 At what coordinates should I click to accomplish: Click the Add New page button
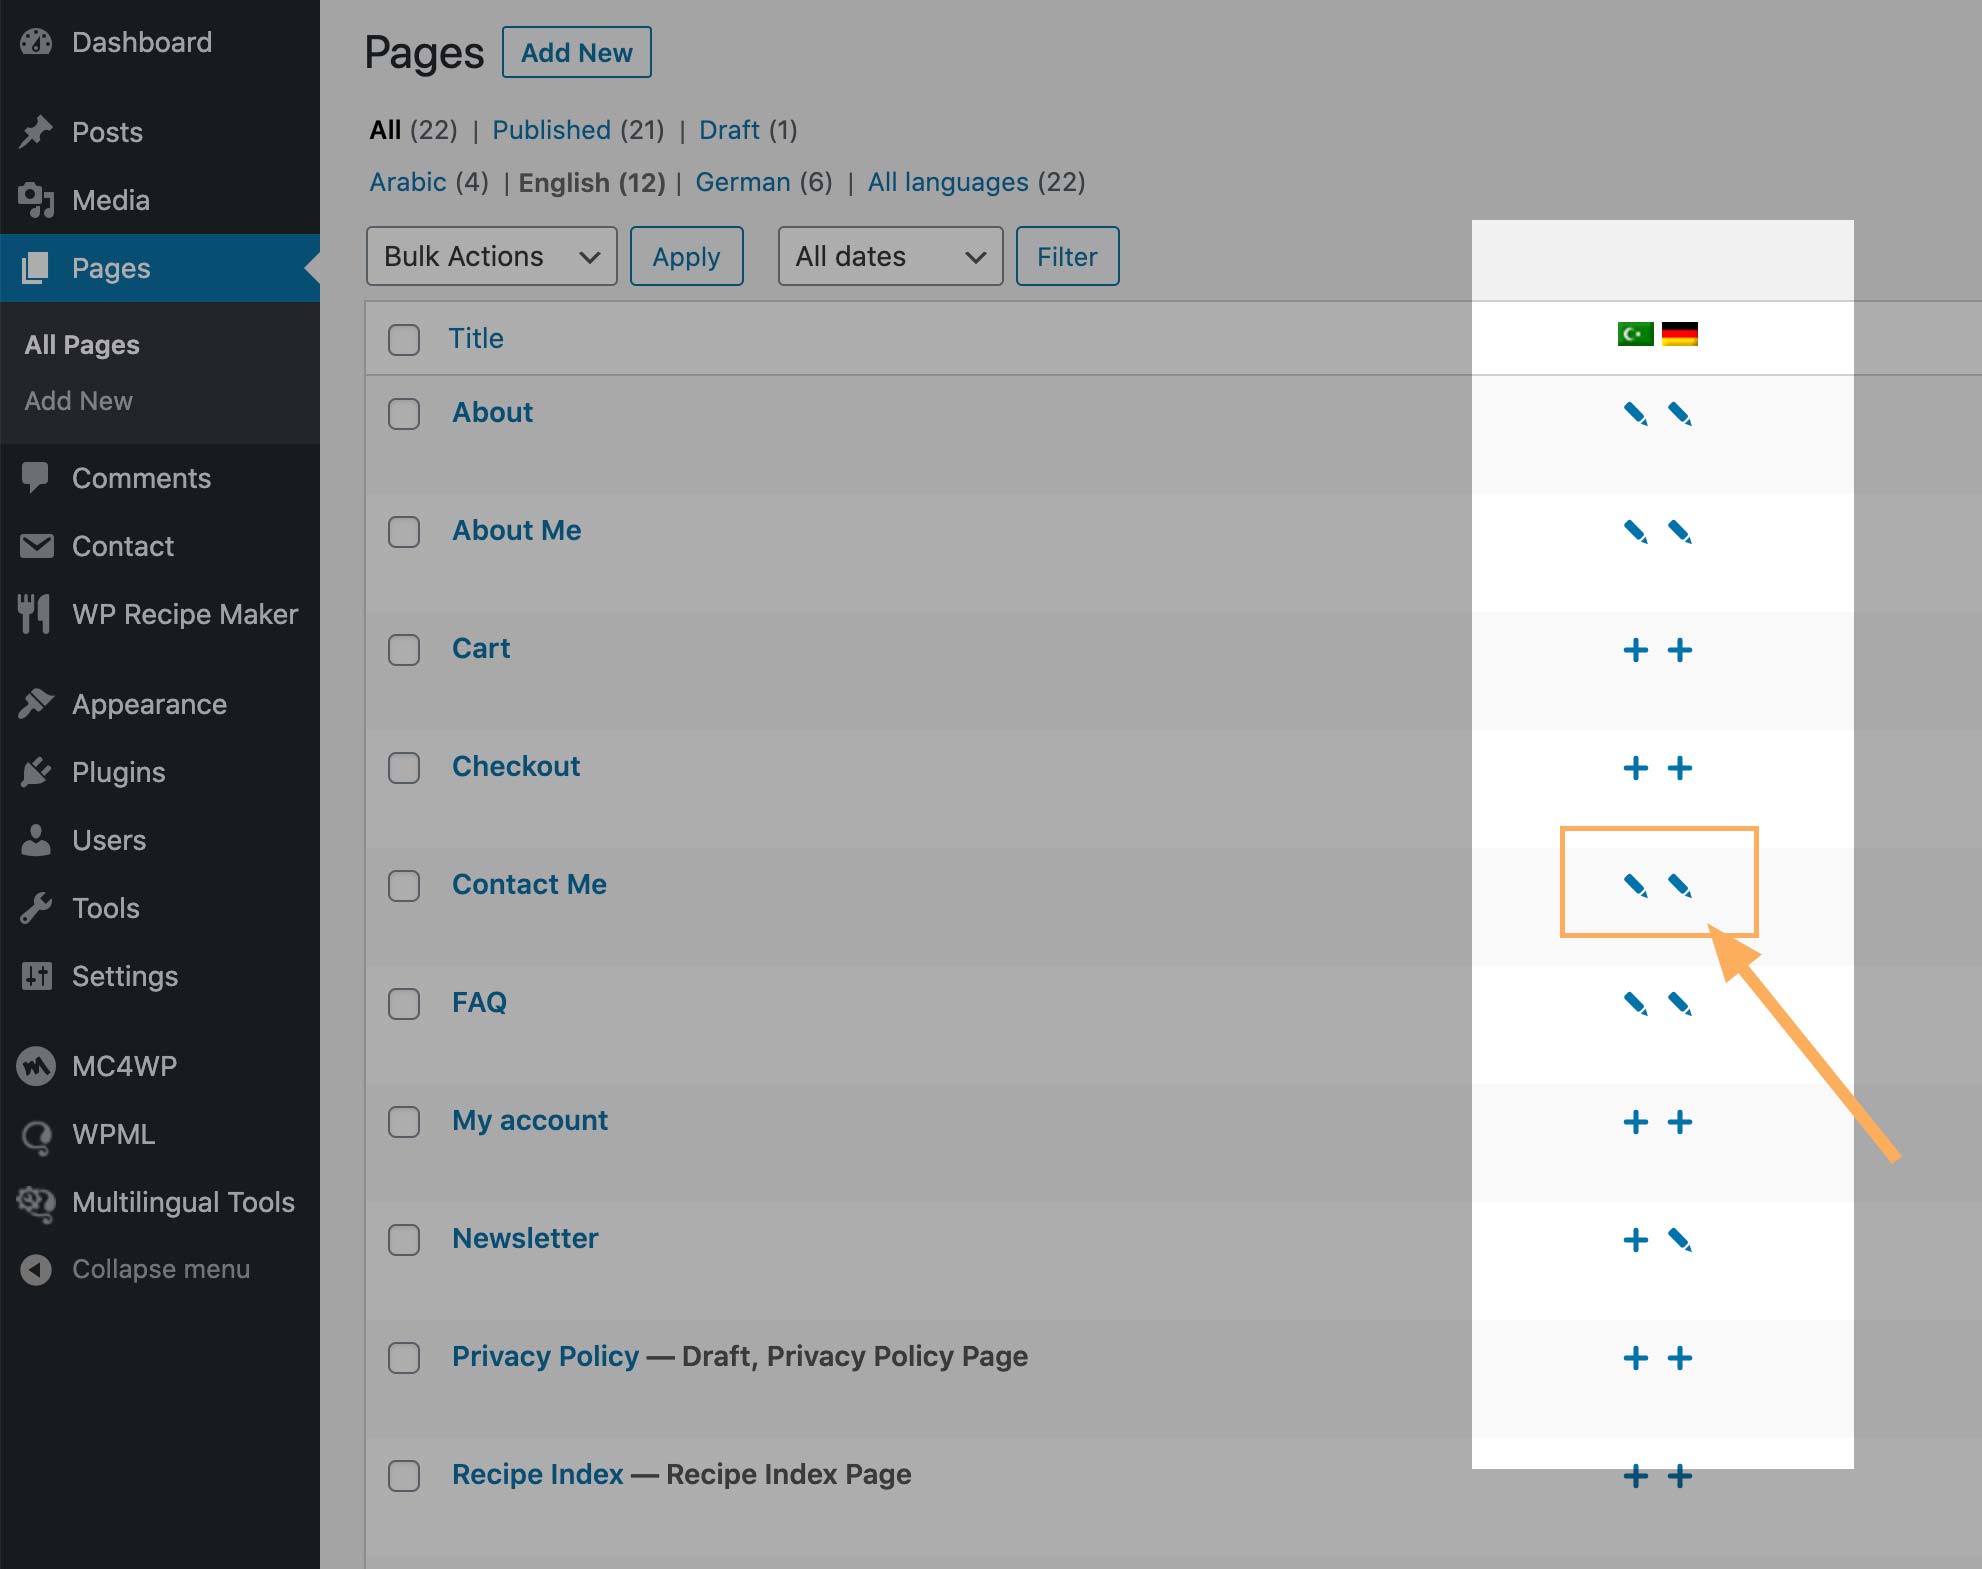576,52
